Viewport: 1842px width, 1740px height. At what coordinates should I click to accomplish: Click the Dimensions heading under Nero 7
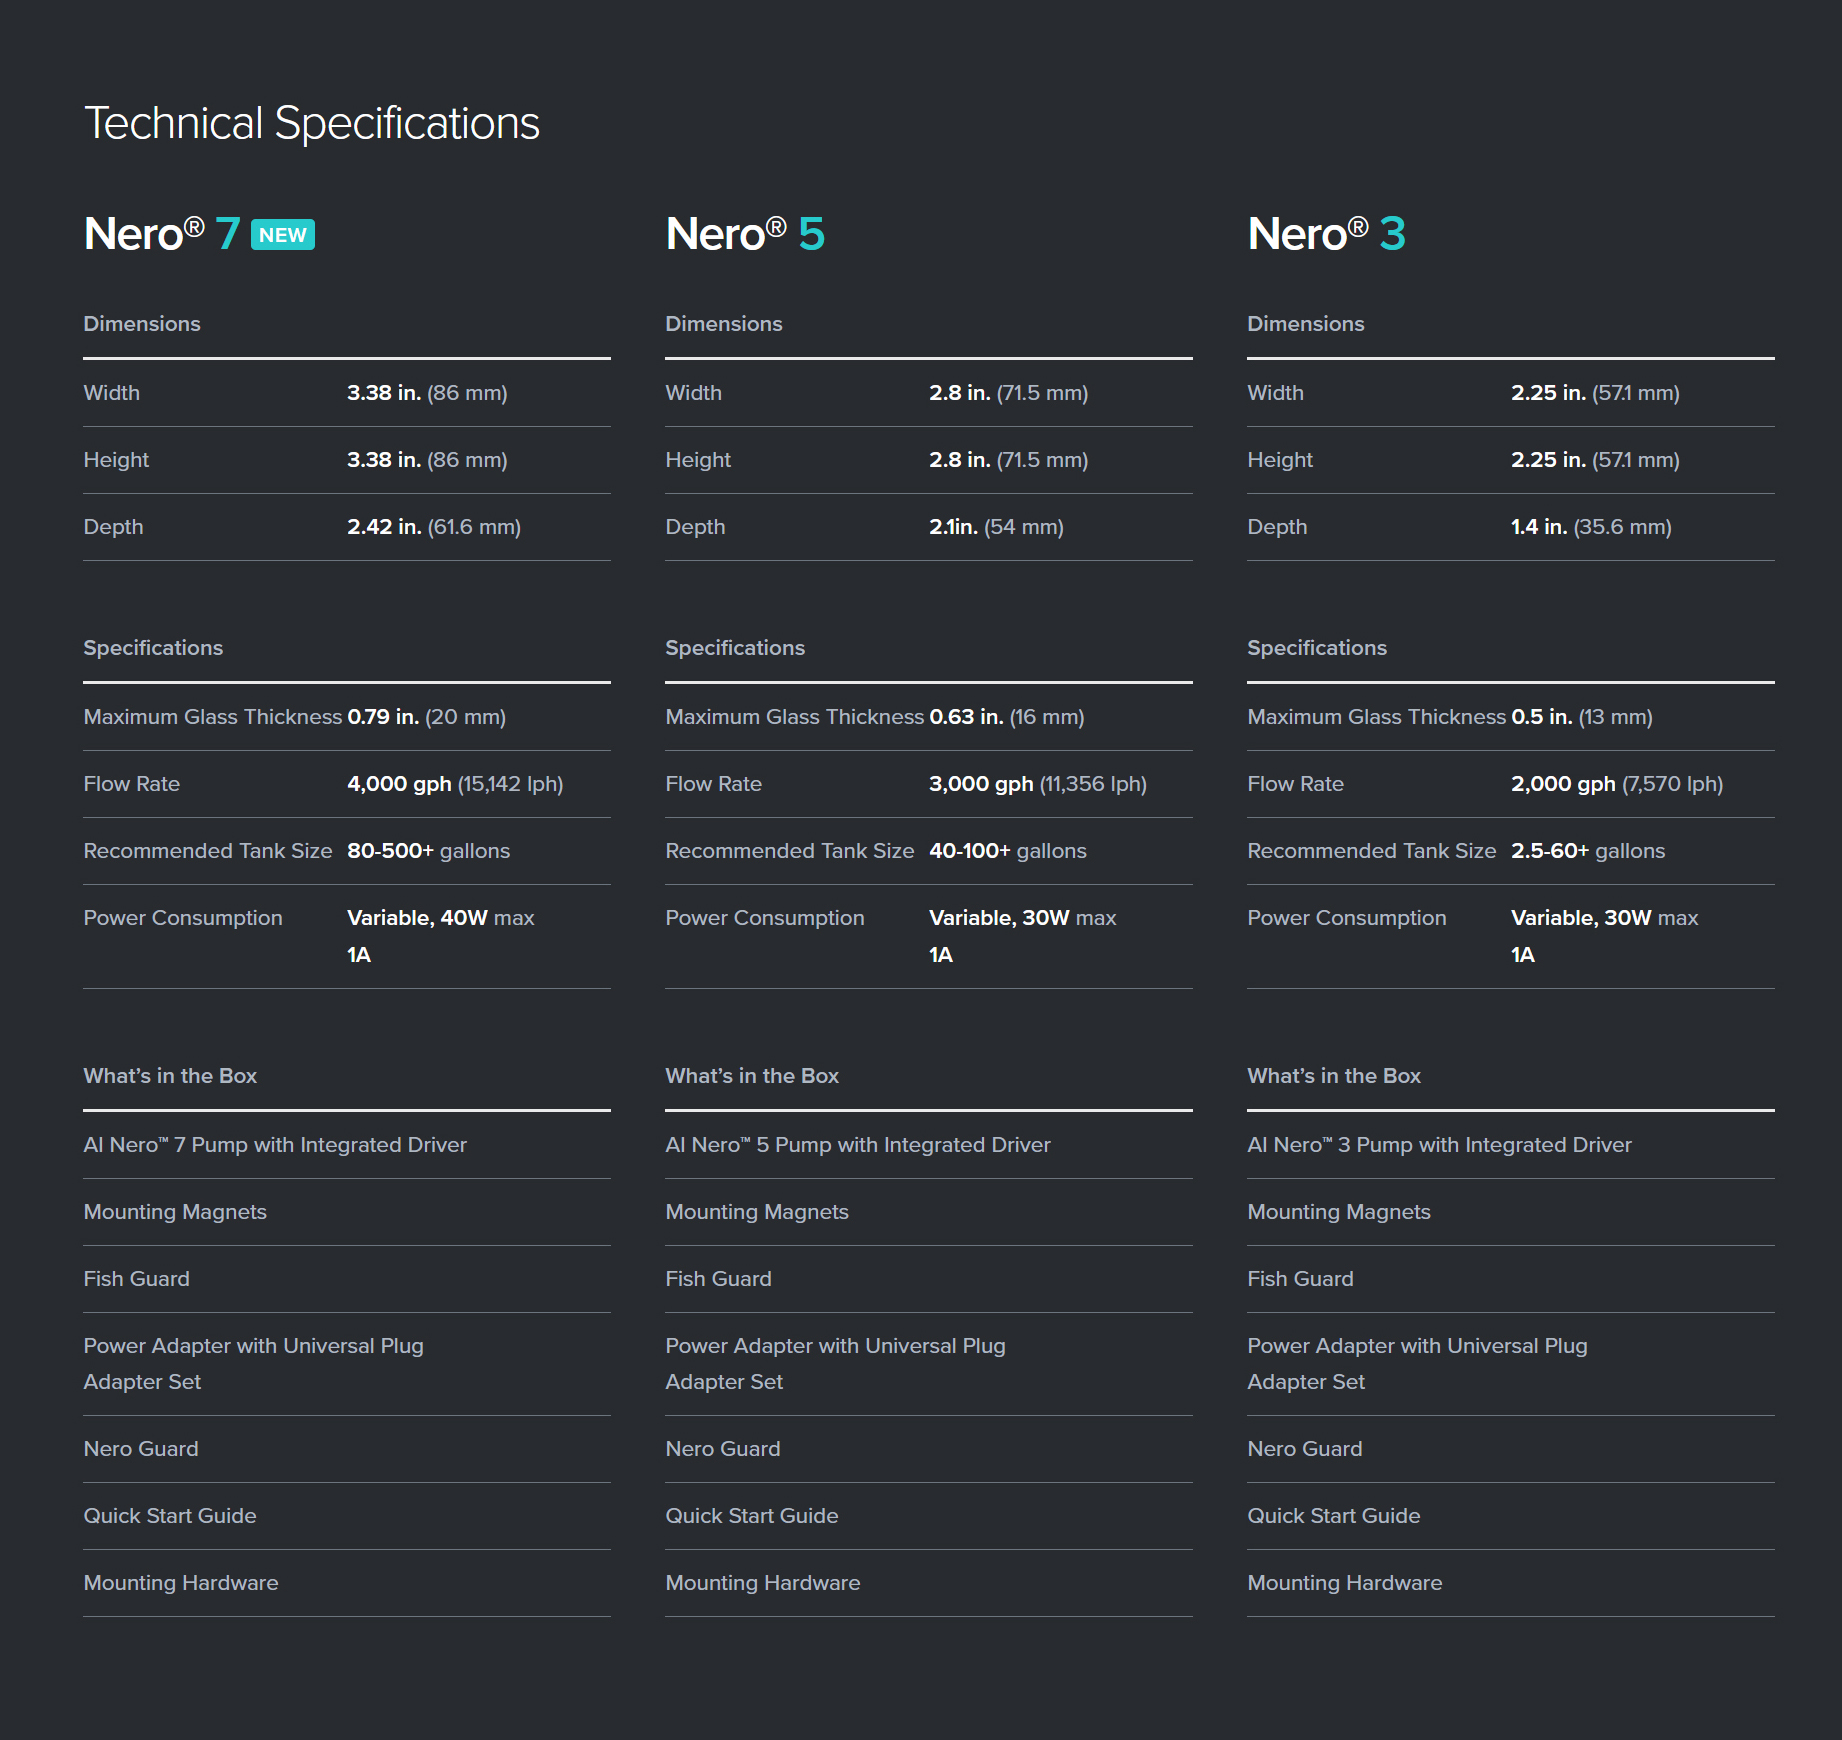(142, 324)
